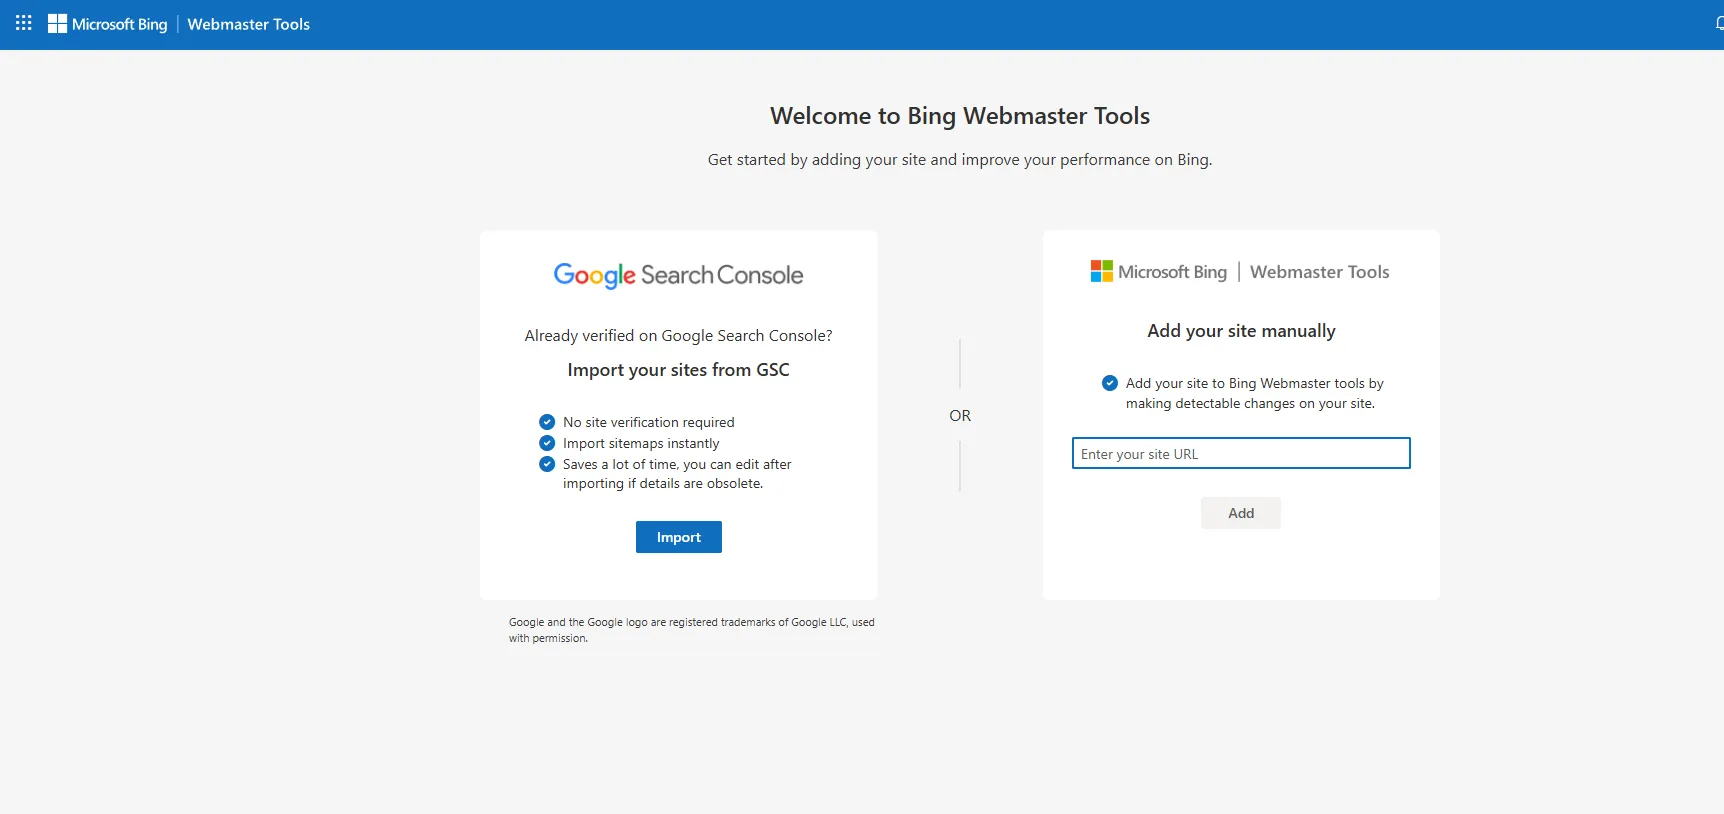Open the Microsoft apps grid launcher
Screen dimensions: 1724x814
[24, 23]
